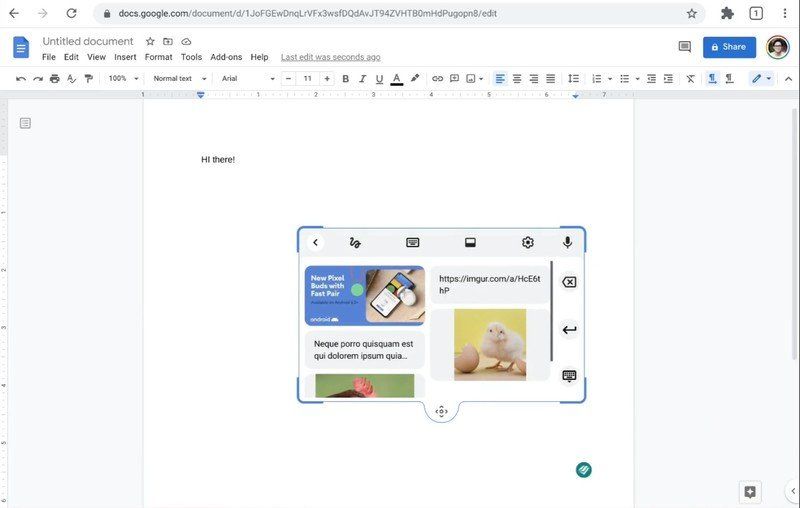Open the Insert image dropdown
800x508 pixels.
[474, 79]
